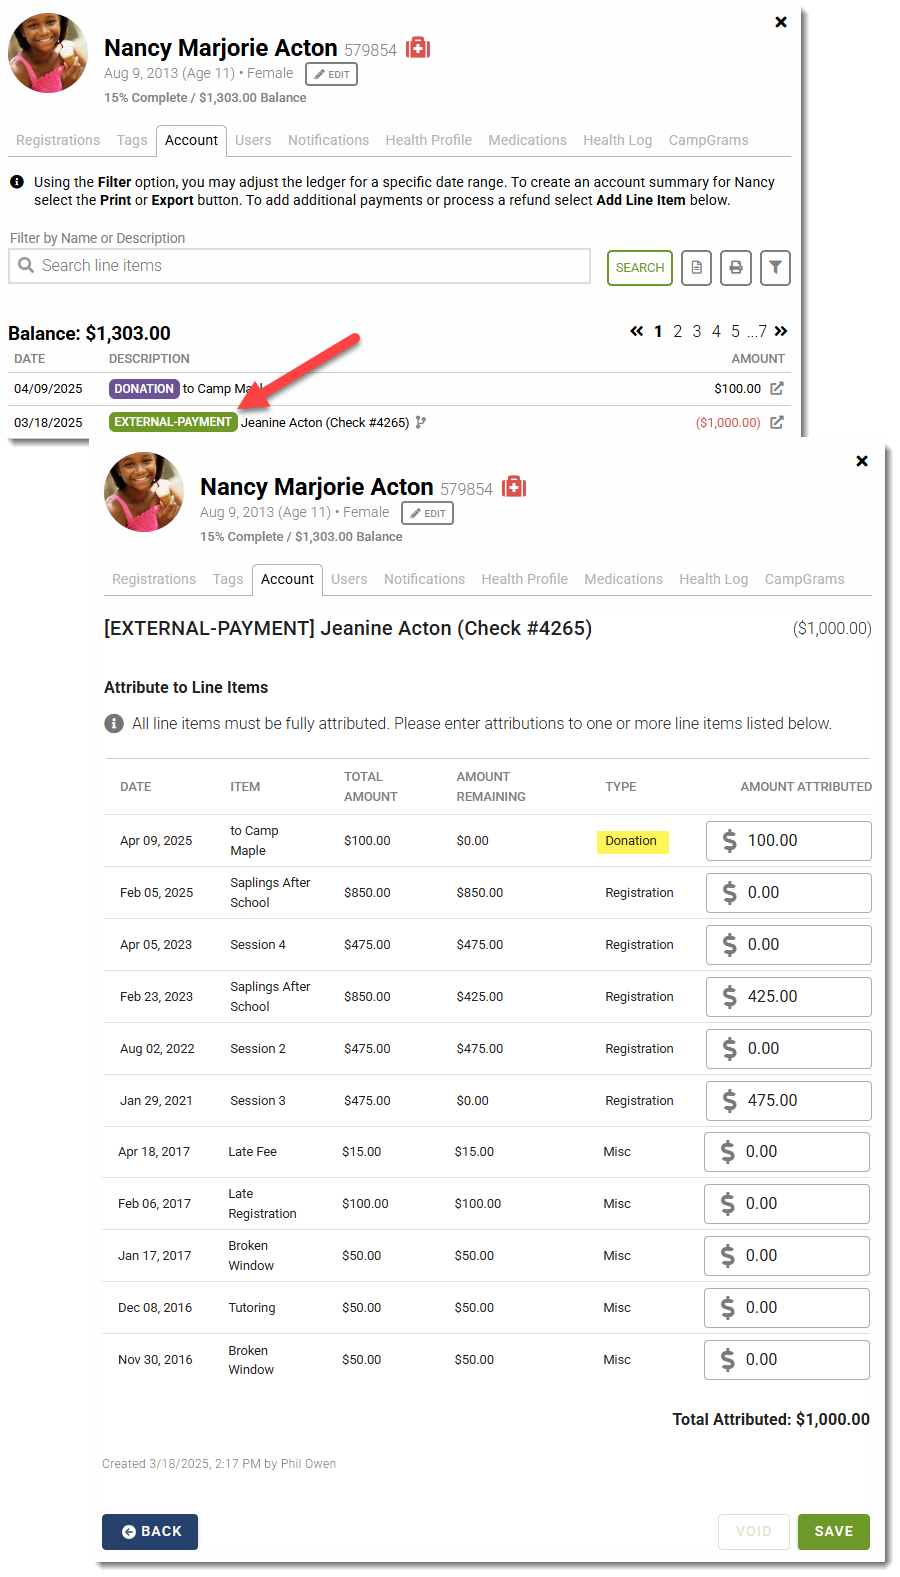900x1577 pixels.
Task: Open Health Log tab in top panel
Action: [618, 140]
